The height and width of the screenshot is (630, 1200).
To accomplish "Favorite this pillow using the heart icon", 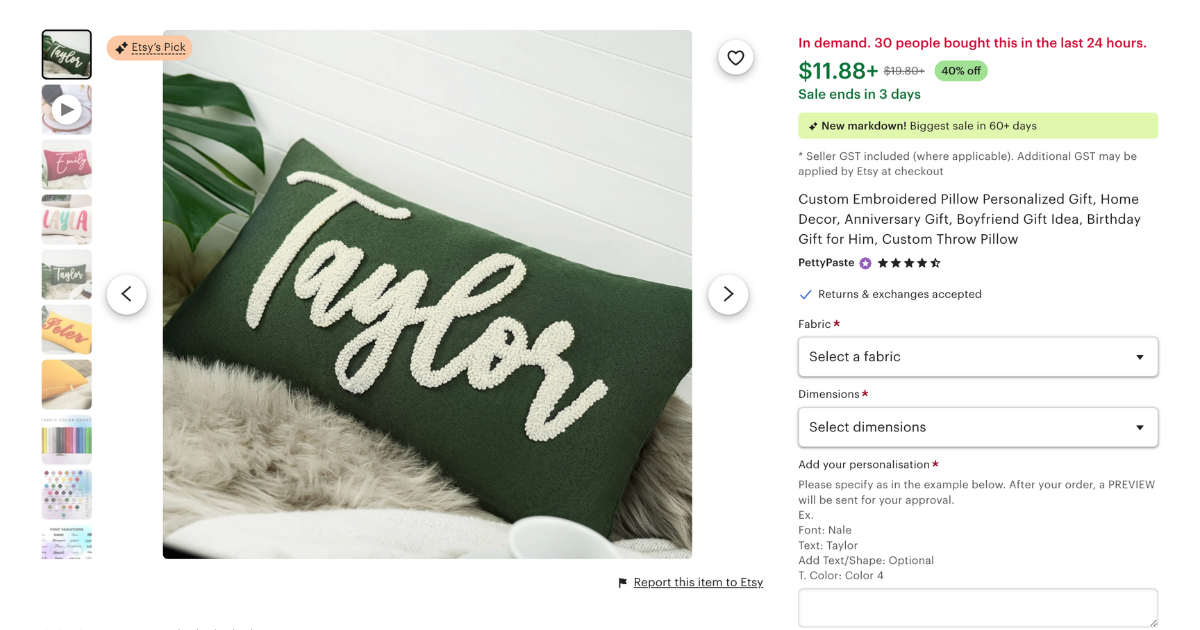I will [736, 57].
